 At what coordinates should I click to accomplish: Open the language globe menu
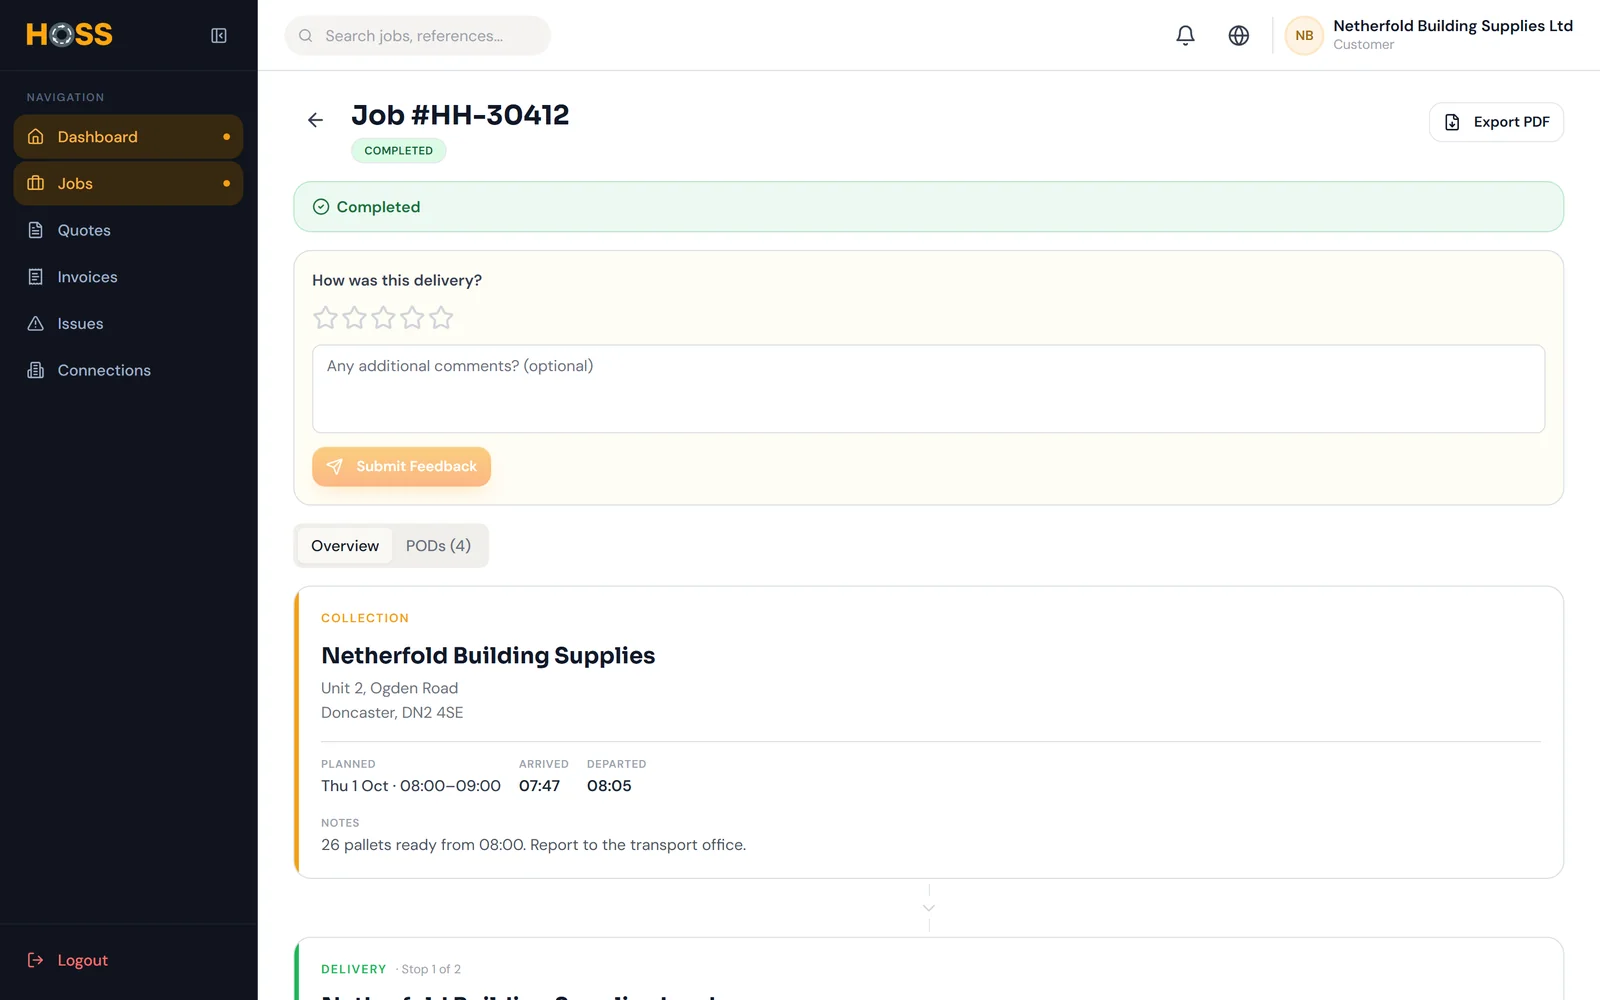coord(1238,36)
